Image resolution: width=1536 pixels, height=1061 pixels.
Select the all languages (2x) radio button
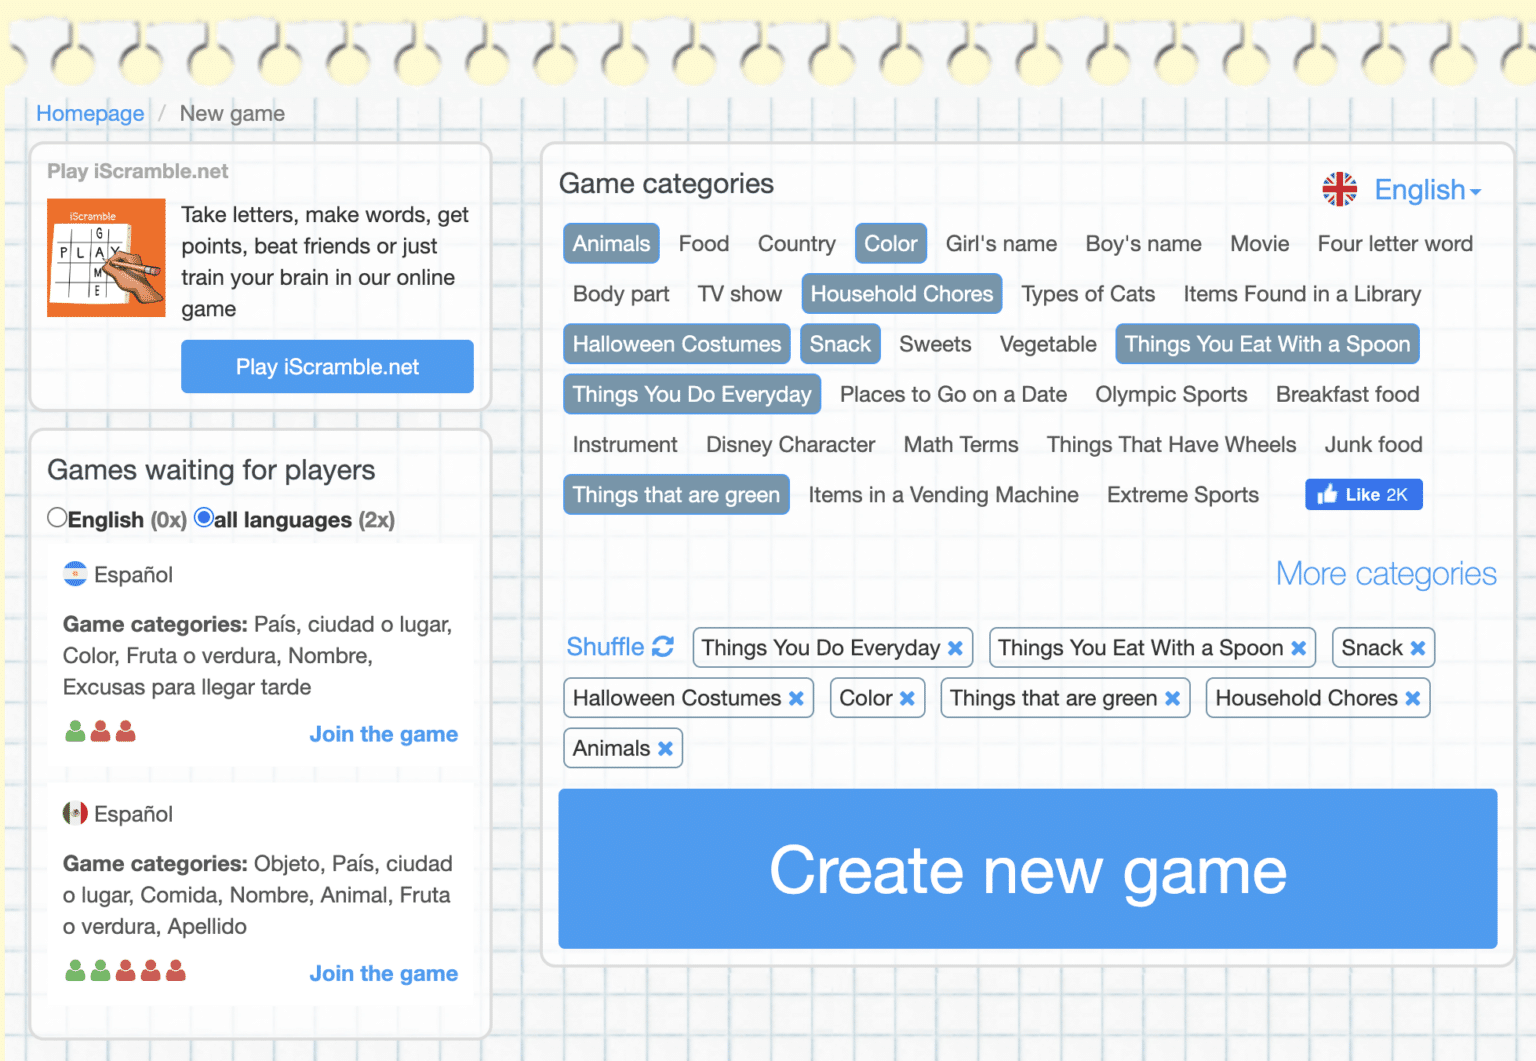(204, 517)
